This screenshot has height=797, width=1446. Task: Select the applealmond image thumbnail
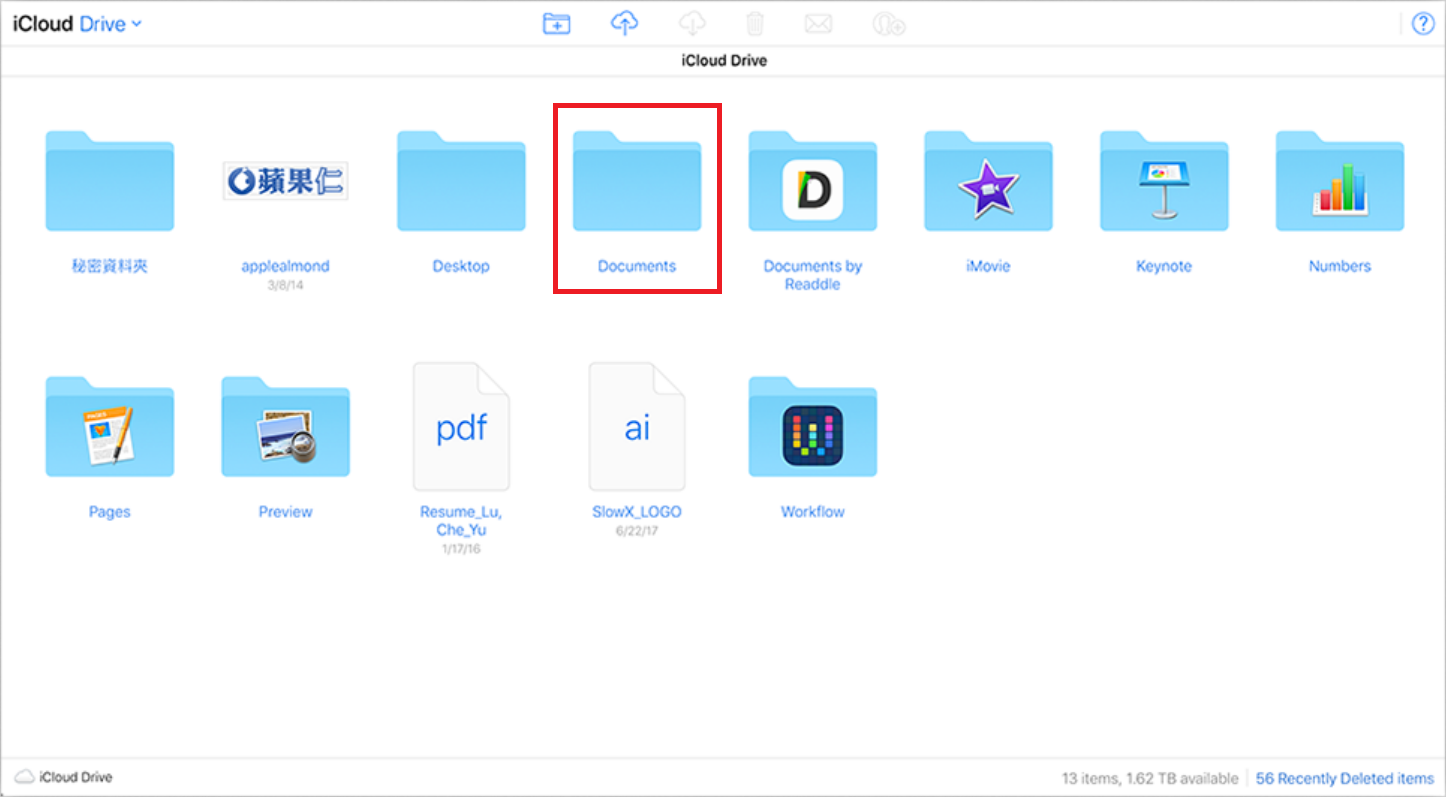point(286,181)
